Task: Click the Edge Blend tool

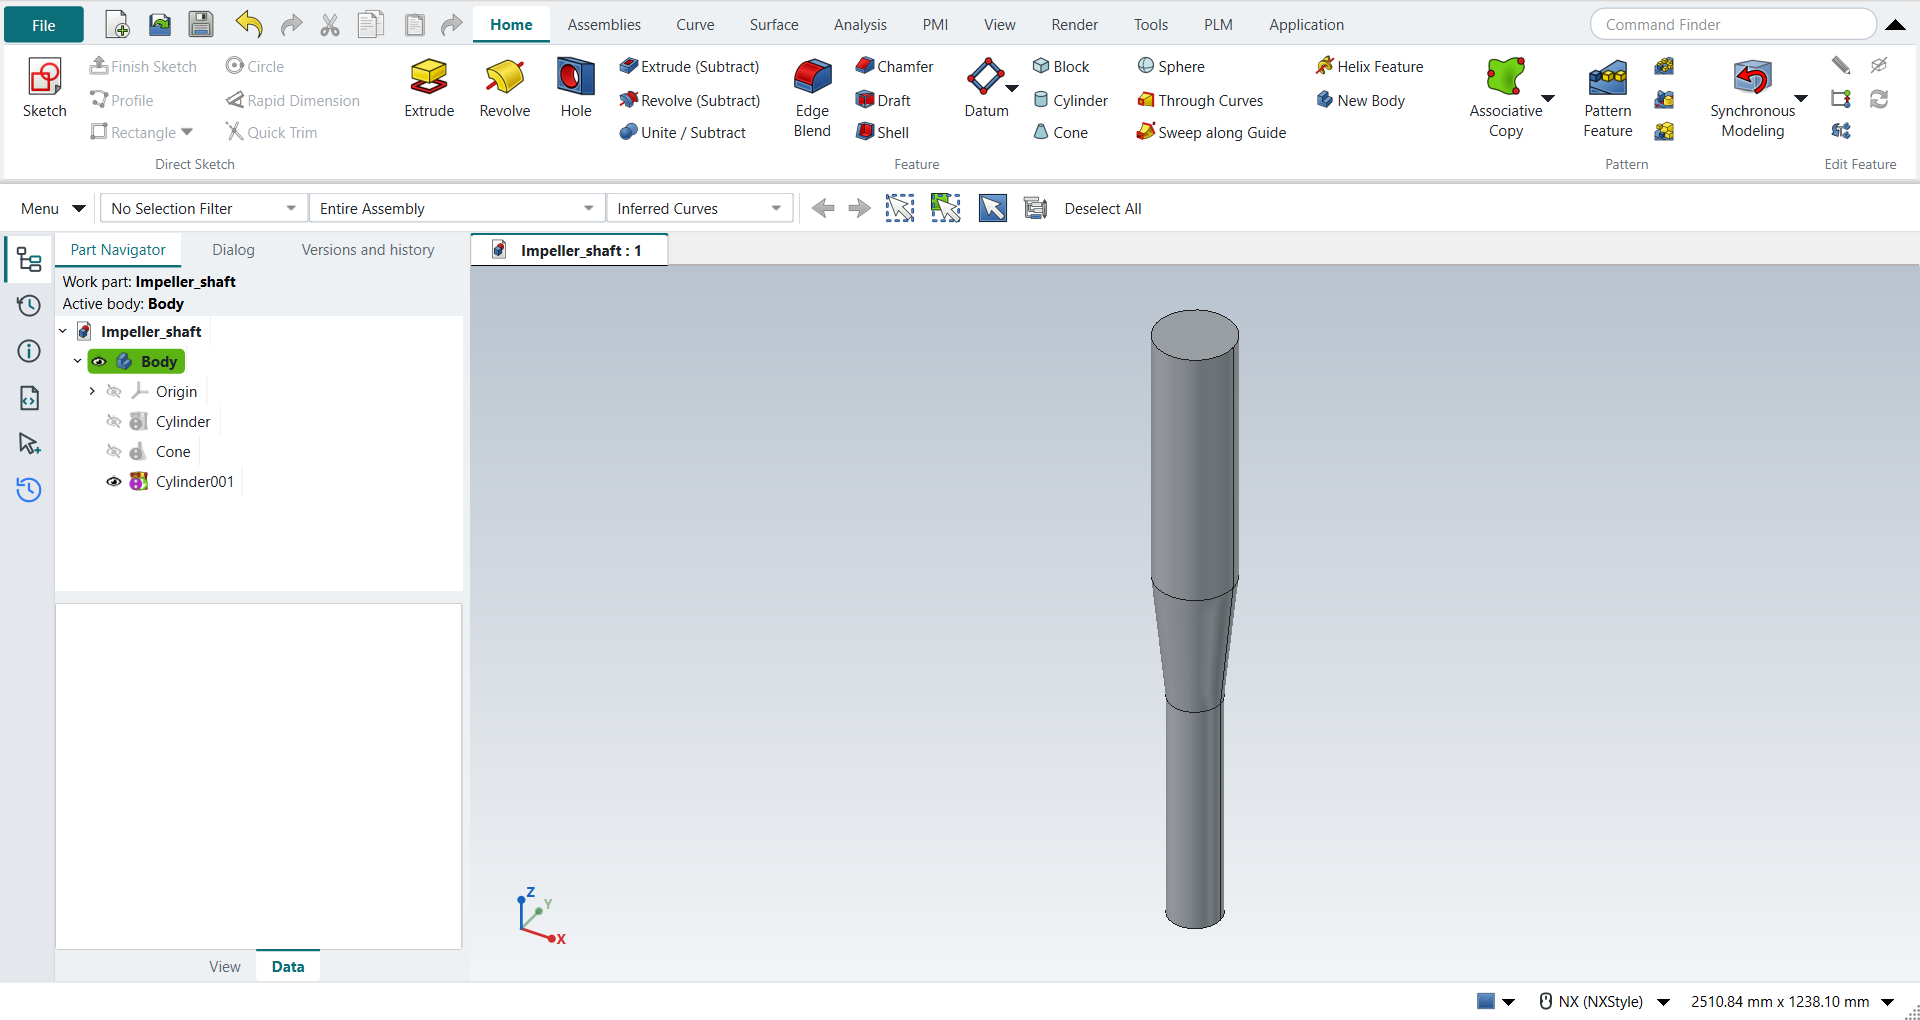Action: pos(812,98)
